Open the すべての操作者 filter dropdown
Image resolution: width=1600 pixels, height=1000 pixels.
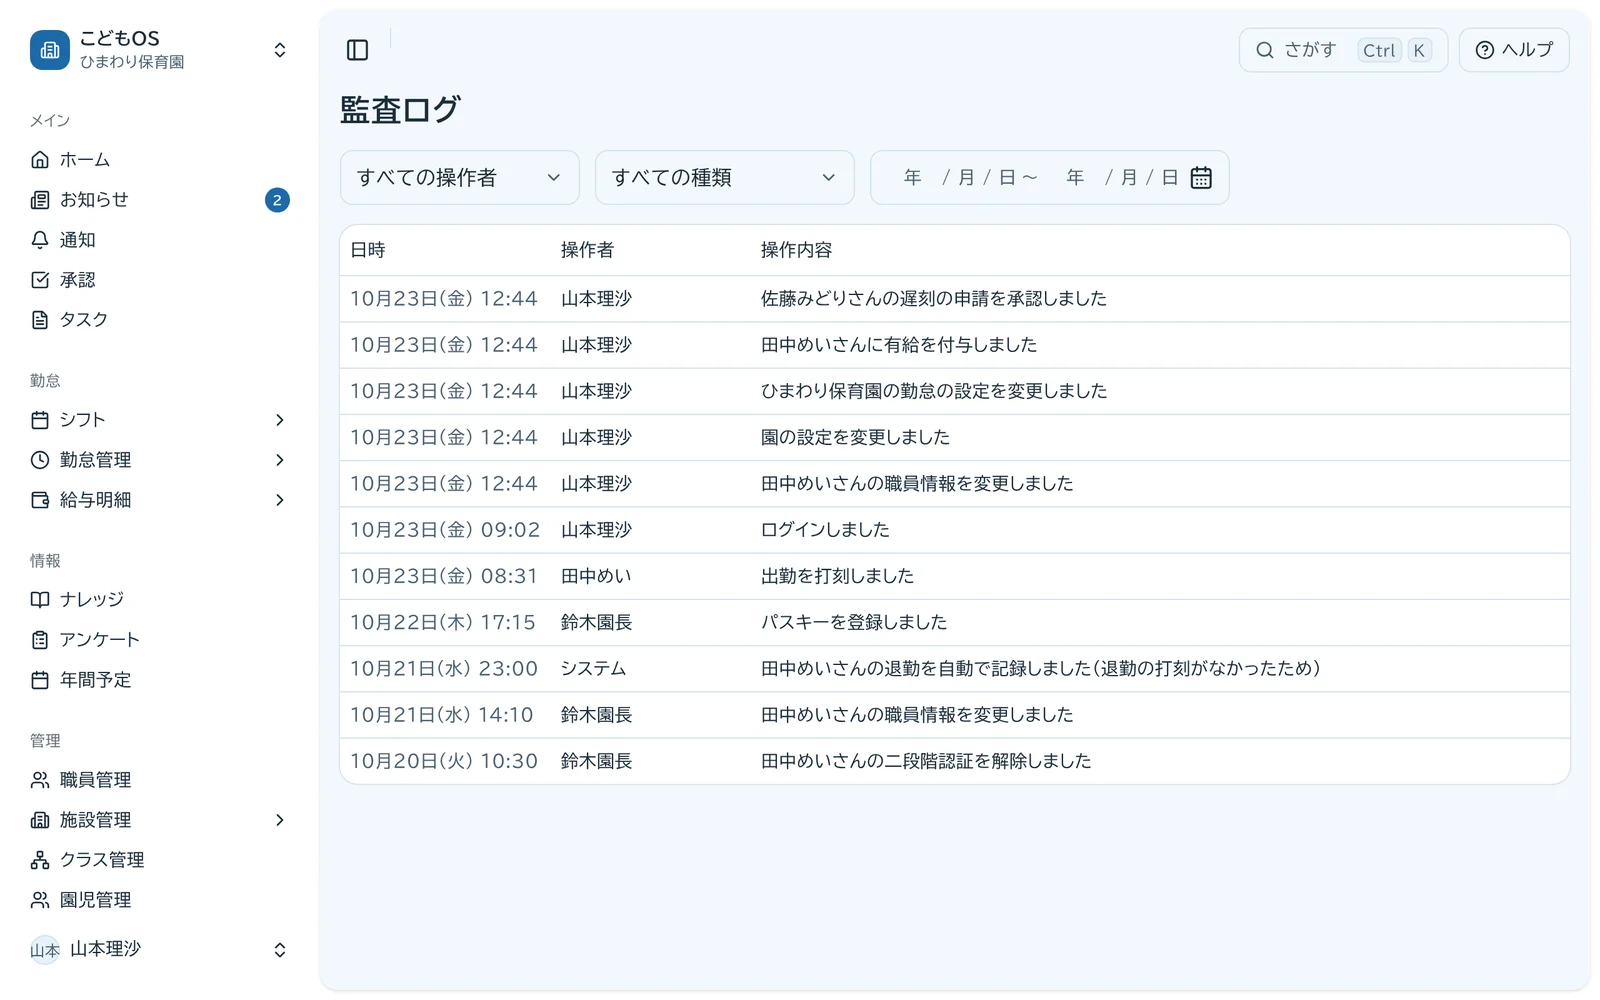point(460,178)
